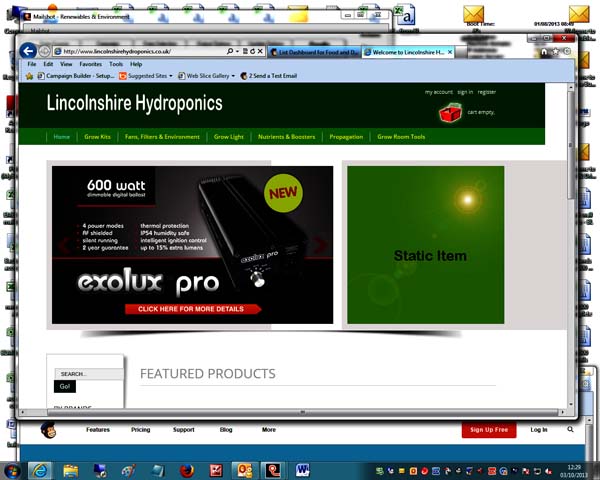This screenshot has height=480, width=600.
Task: Launch Firefox from the taskbar
Action: [187, 470]
